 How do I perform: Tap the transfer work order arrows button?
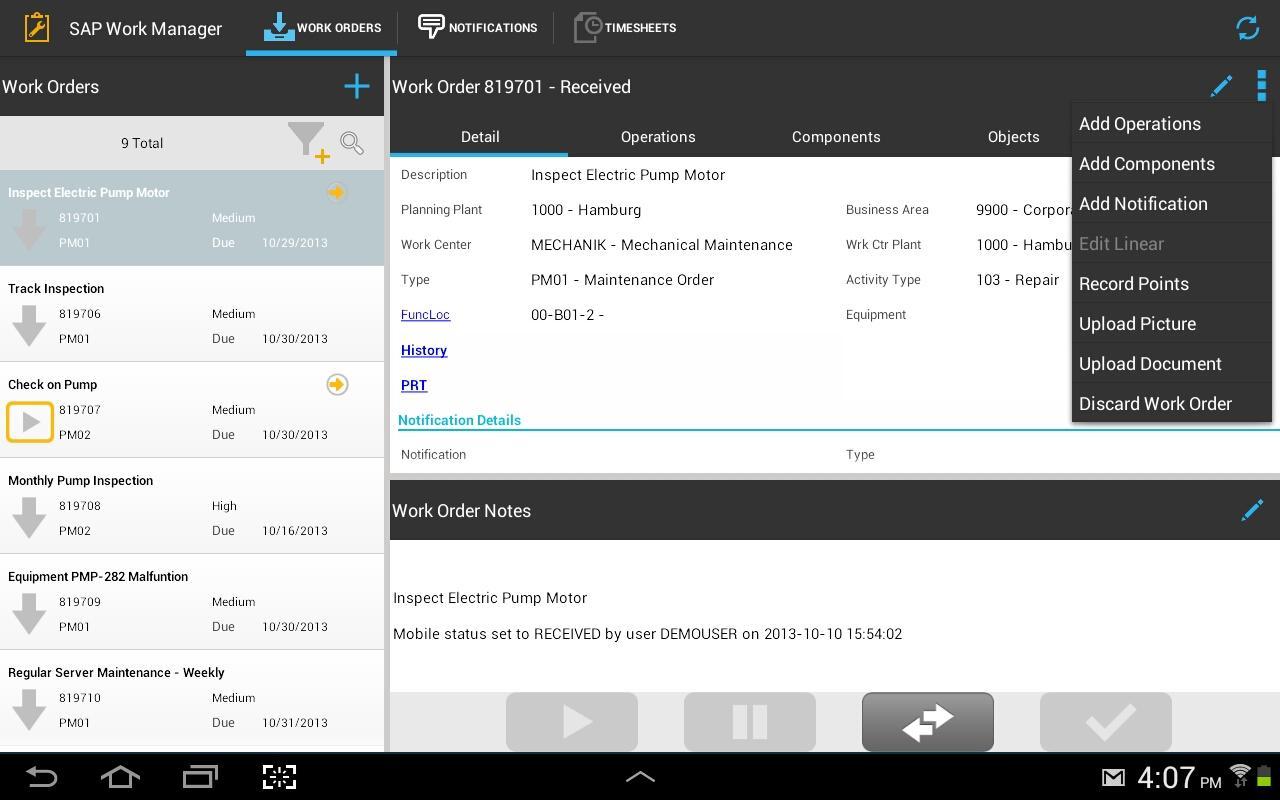(928, 721)
